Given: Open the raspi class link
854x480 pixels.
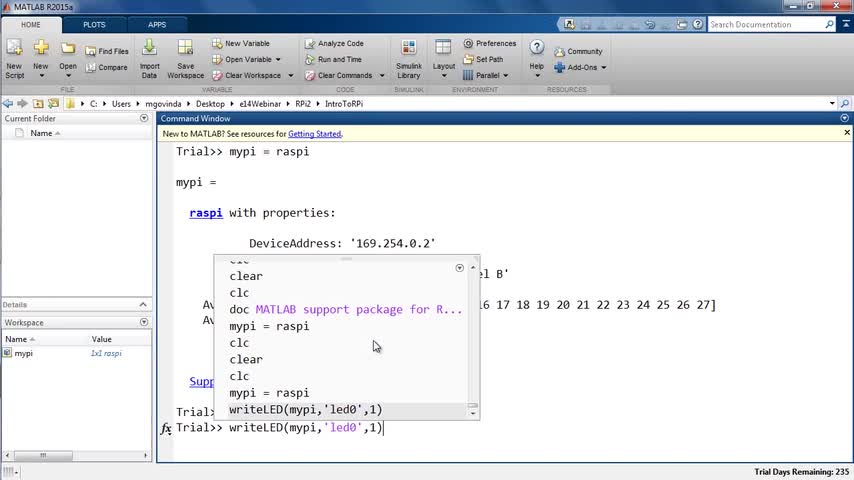Looking at the screenshot, I should (x=206, y=213).
